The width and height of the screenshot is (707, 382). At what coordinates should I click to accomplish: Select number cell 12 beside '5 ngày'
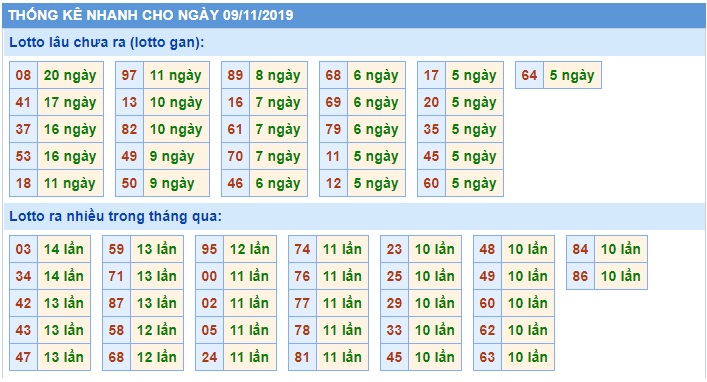point(334,184)
